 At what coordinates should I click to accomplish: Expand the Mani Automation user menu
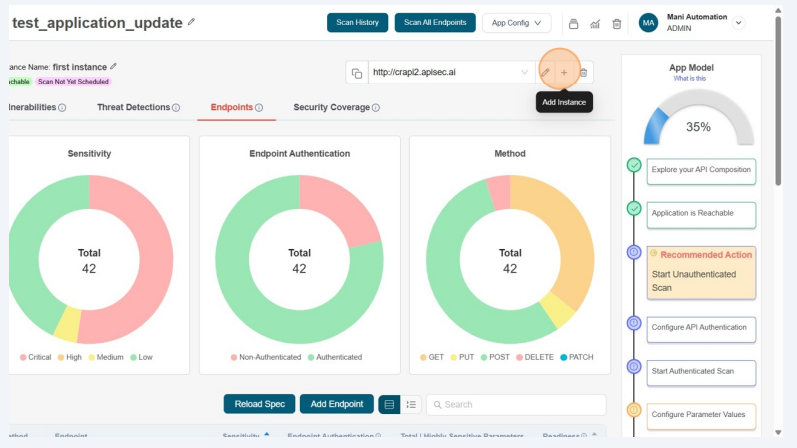coord(739,22)
